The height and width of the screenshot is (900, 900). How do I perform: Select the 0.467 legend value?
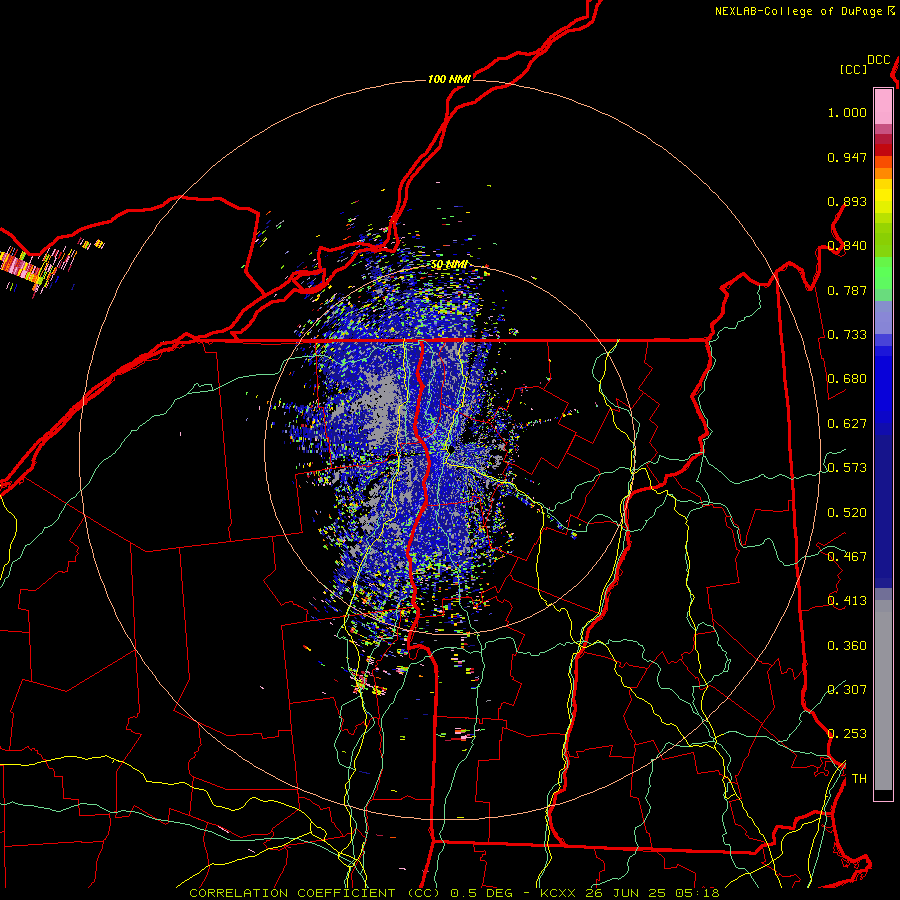[847, 557]
